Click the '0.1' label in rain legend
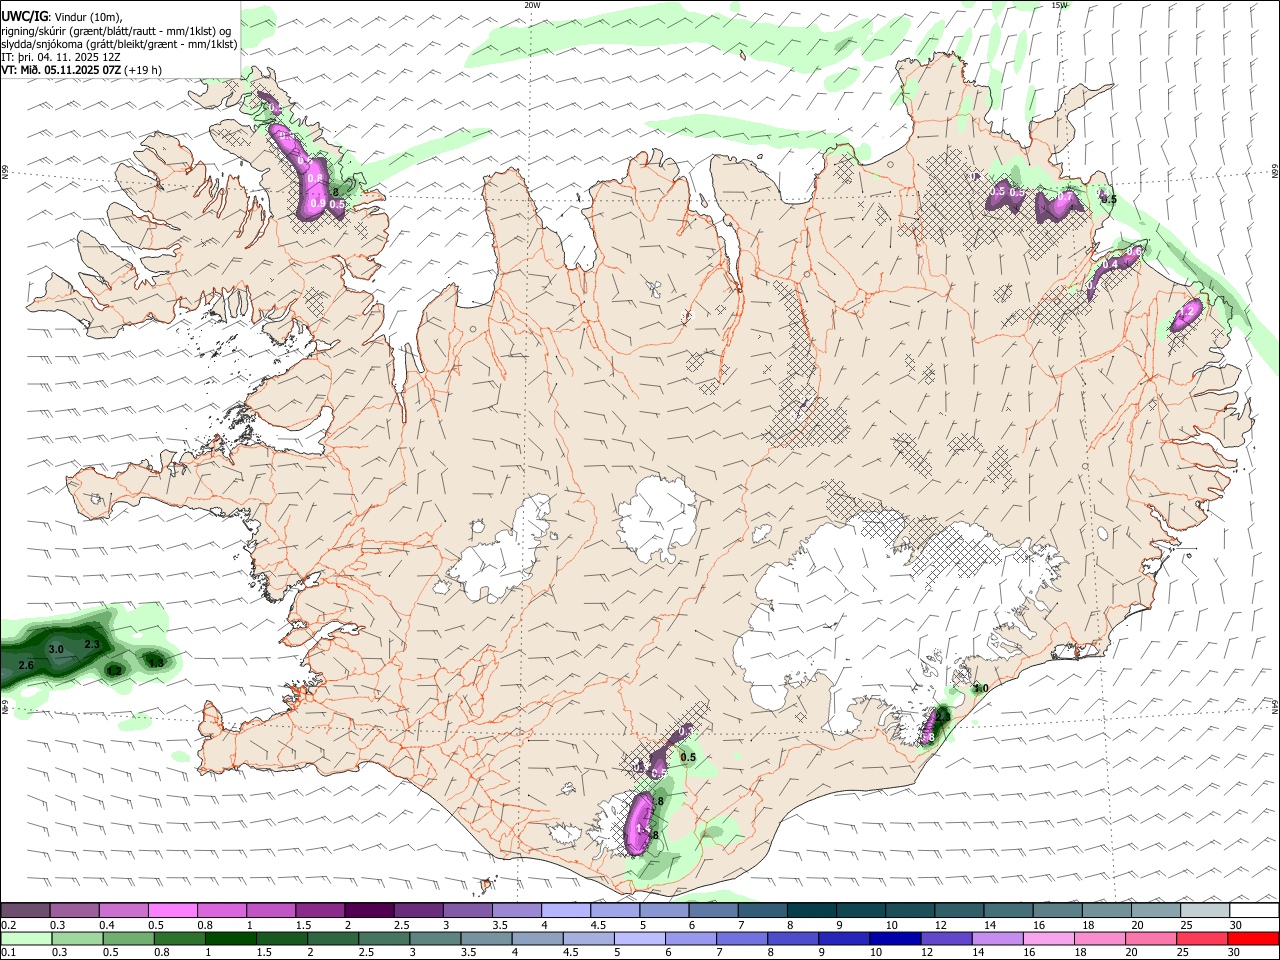The width and height of the screenshot is (1280, 960). click(9, 953)
